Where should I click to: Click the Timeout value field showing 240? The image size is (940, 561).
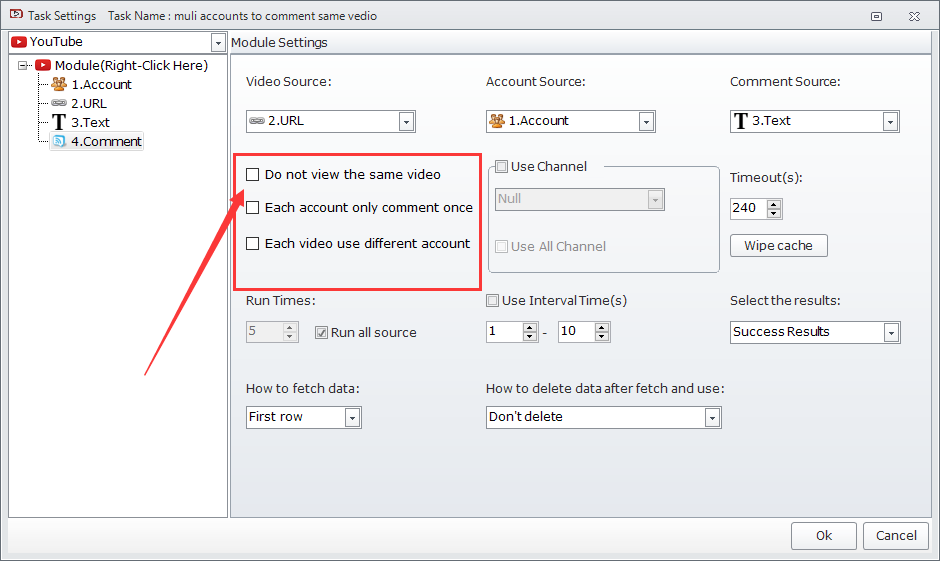(747, 209)
